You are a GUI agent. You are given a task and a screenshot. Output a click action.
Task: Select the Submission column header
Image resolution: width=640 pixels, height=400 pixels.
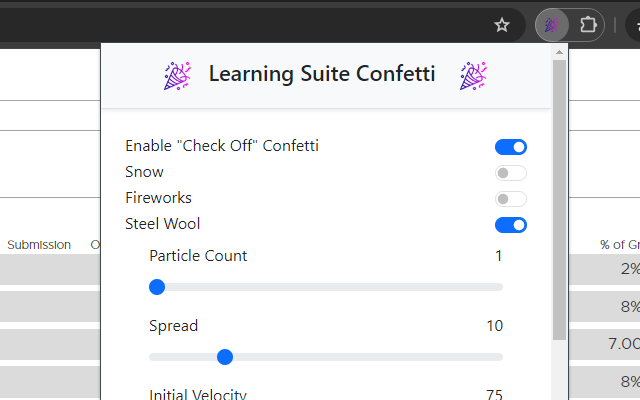click(39, 245)
